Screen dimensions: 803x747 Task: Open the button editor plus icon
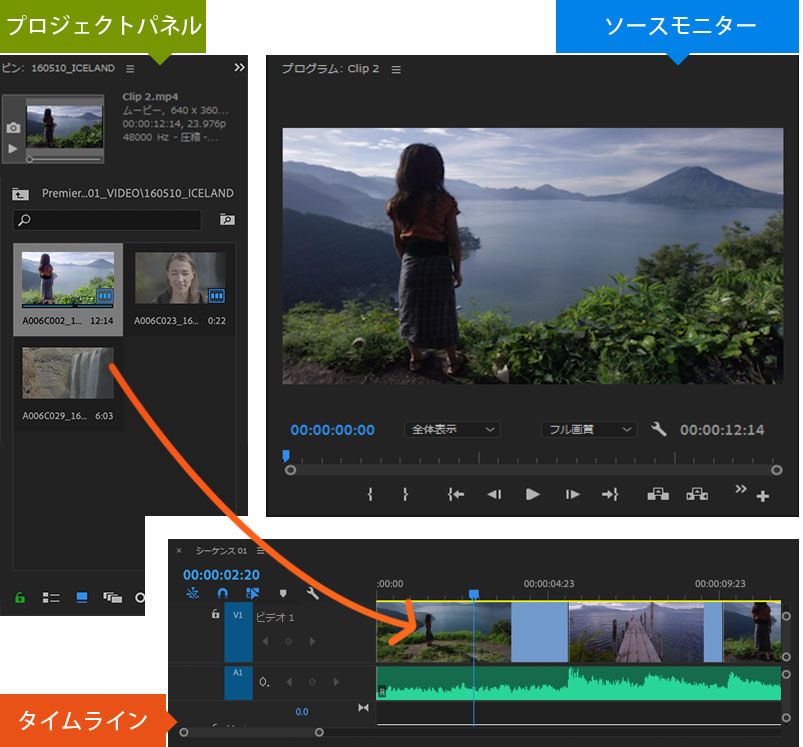pyautogui.click(x=763, y=497)
